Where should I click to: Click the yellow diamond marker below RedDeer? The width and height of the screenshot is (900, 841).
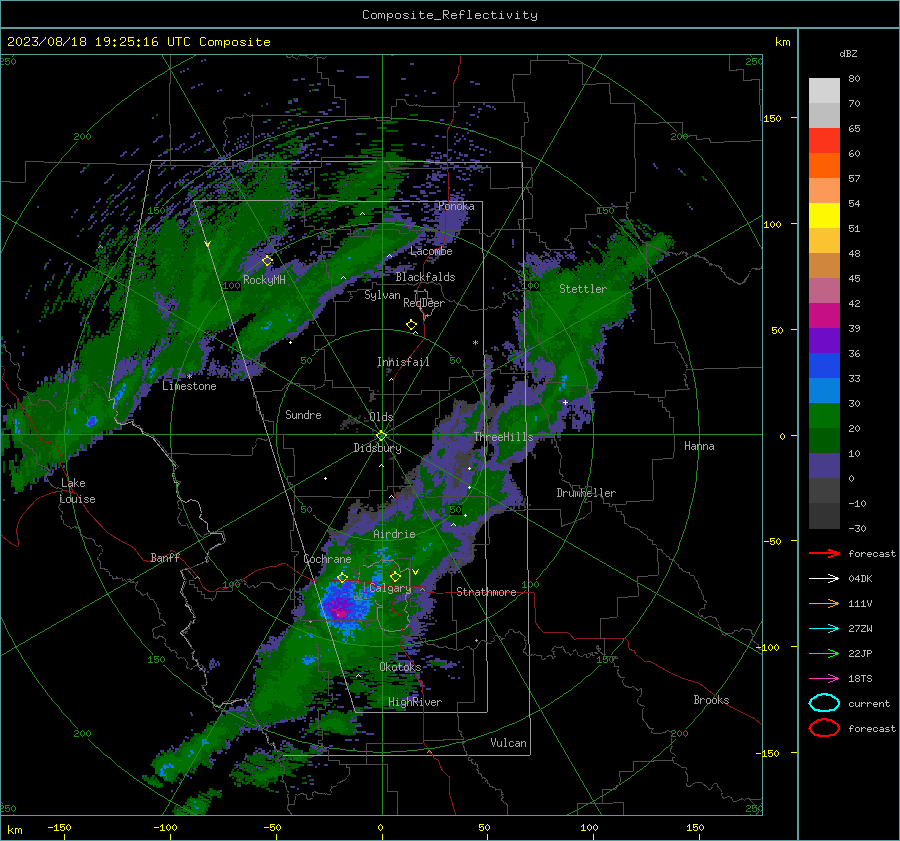[412, 325]
